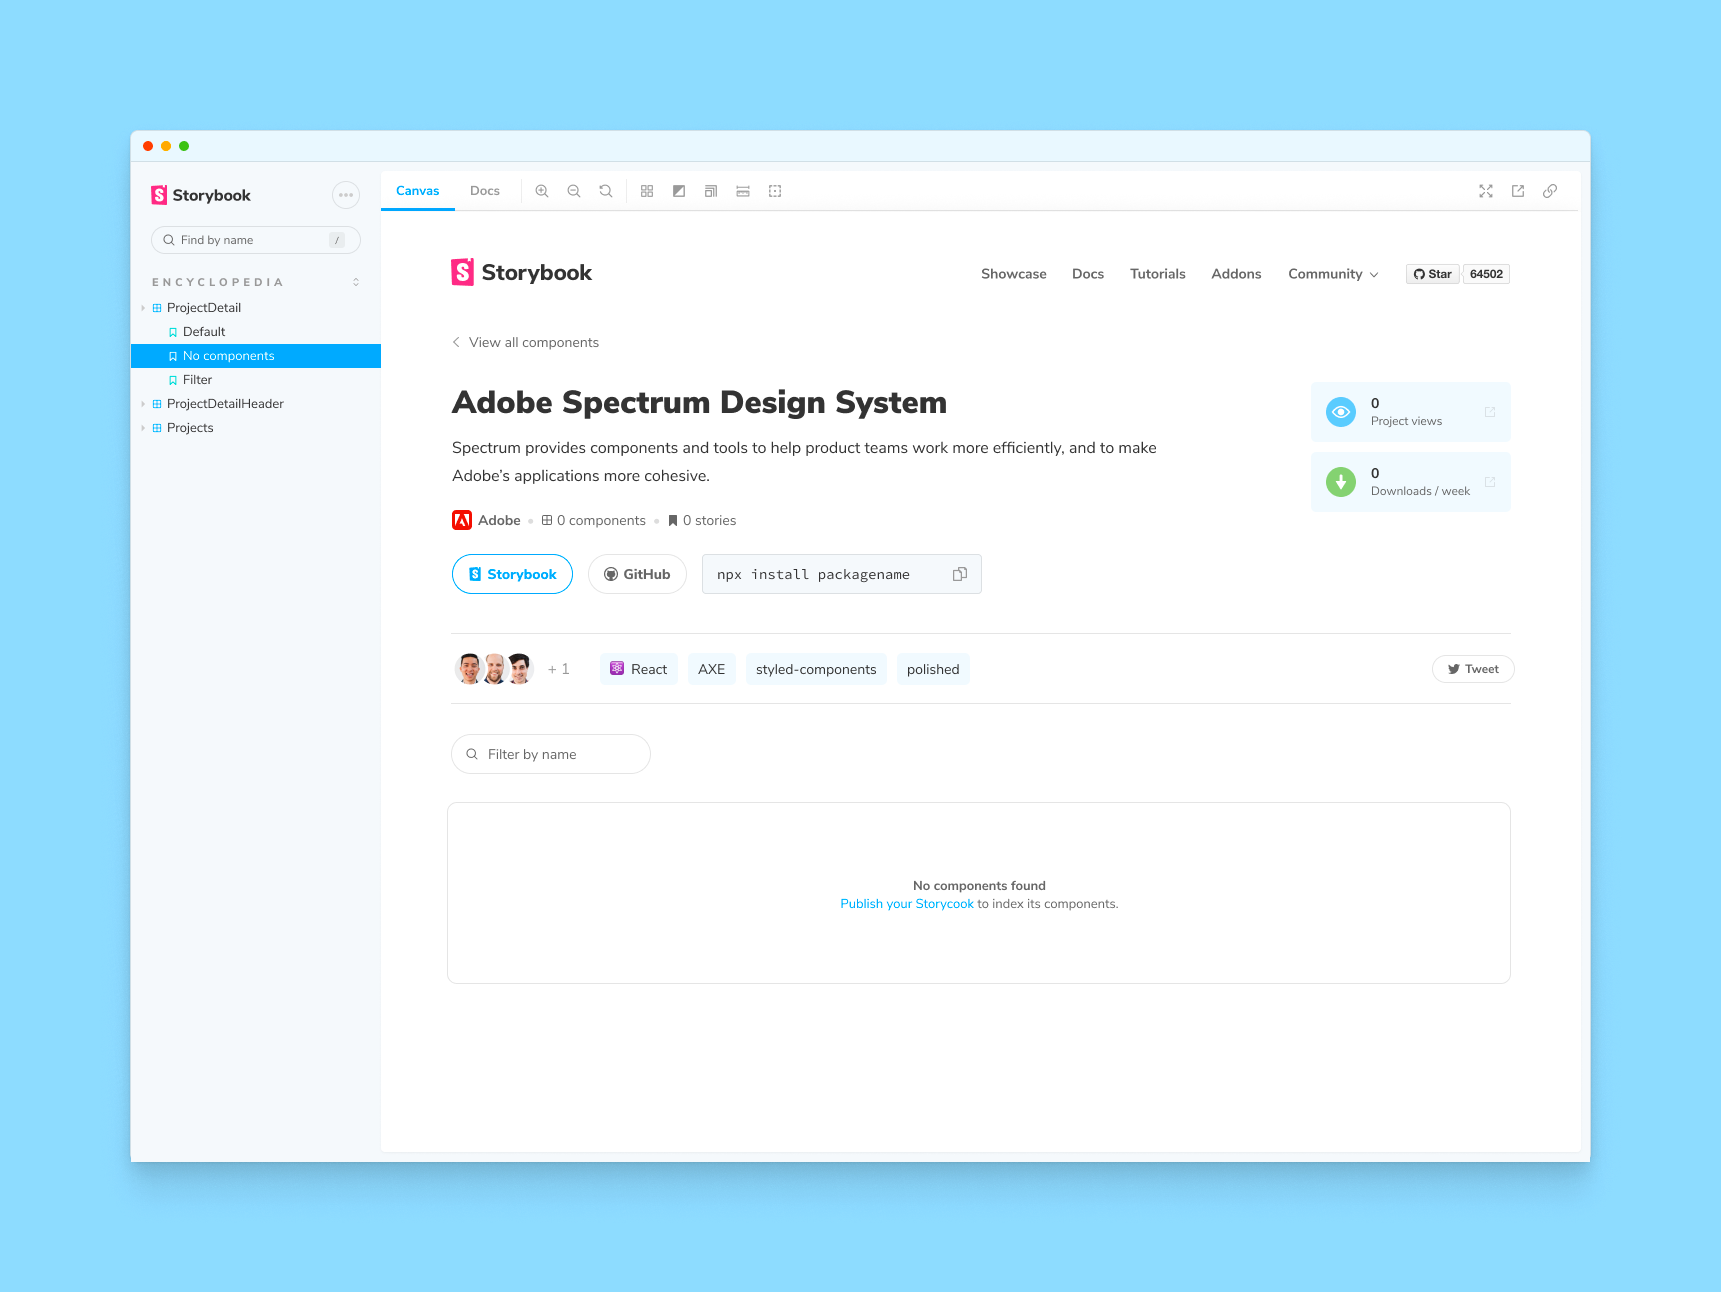The image size is (1721, 1292).
Task: Toggle the grid view toolbar icon
Action: click(x=647, y=191)
